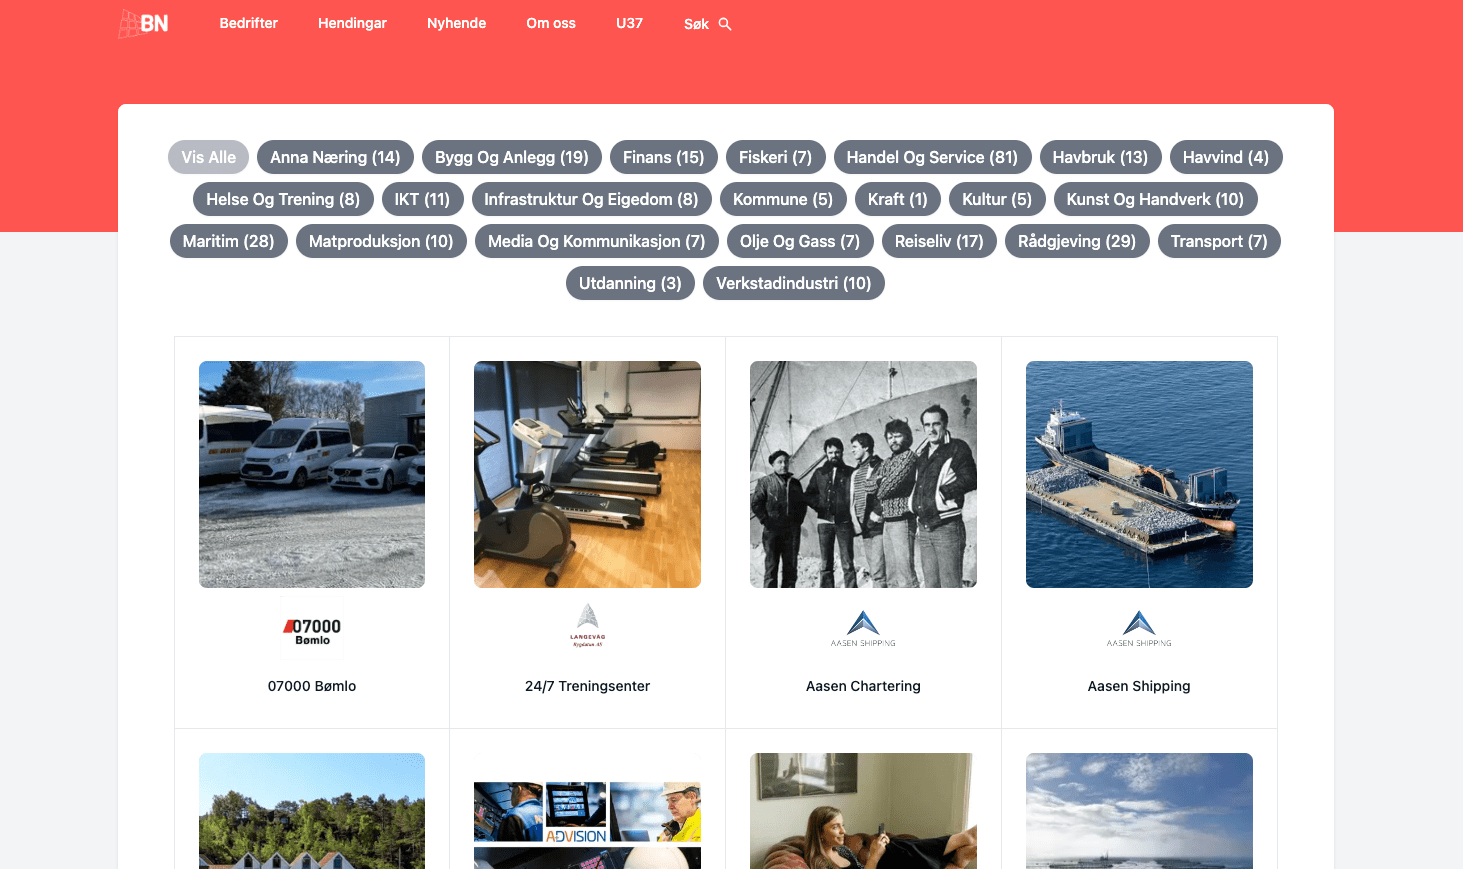Filter by Kunst Og Handverk (10)
1463x869 pixels.
[x=1156, y=199]
